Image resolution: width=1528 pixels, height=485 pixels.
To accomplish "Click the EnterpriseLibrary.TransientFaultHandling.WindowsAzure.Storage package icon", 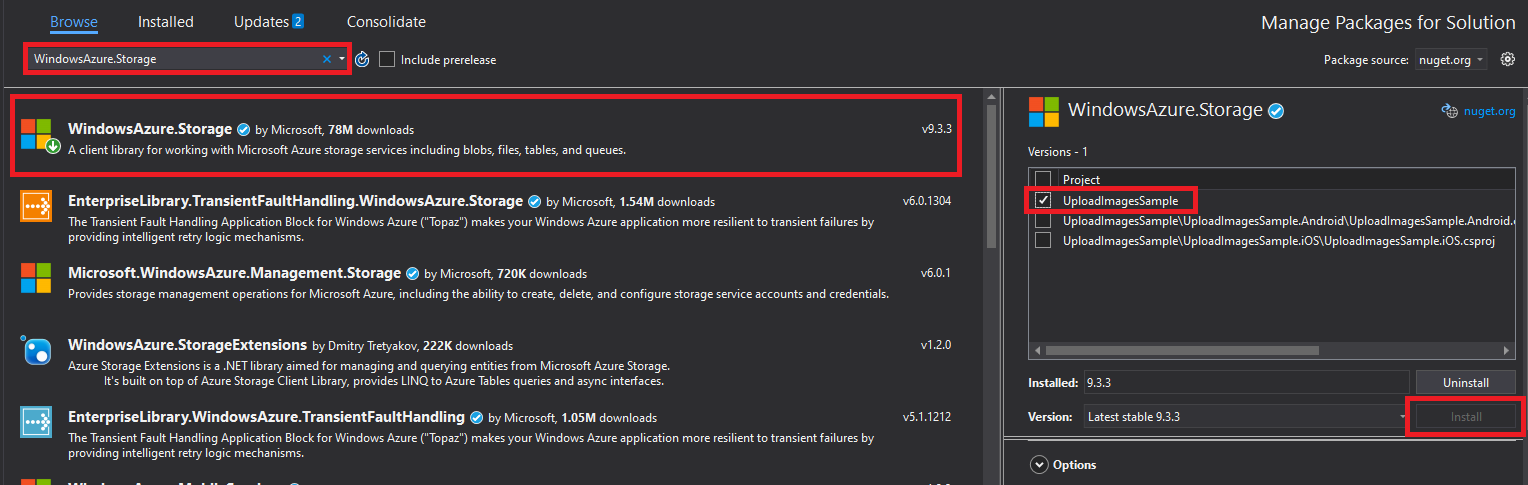I will tap(37, 206).
